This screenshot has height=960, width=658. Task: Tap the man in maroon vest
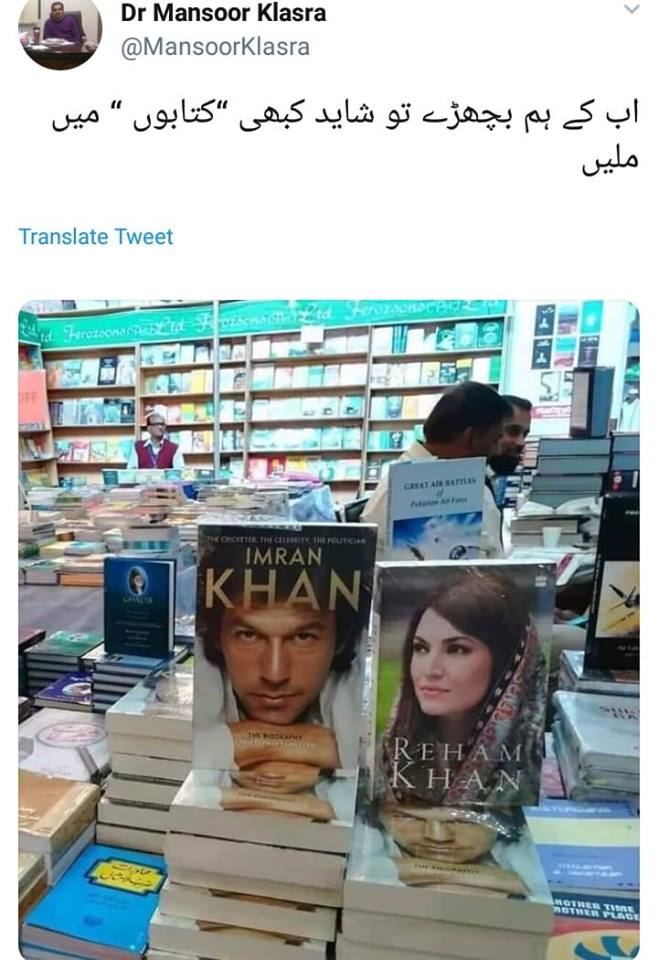(x=156, y=442)
